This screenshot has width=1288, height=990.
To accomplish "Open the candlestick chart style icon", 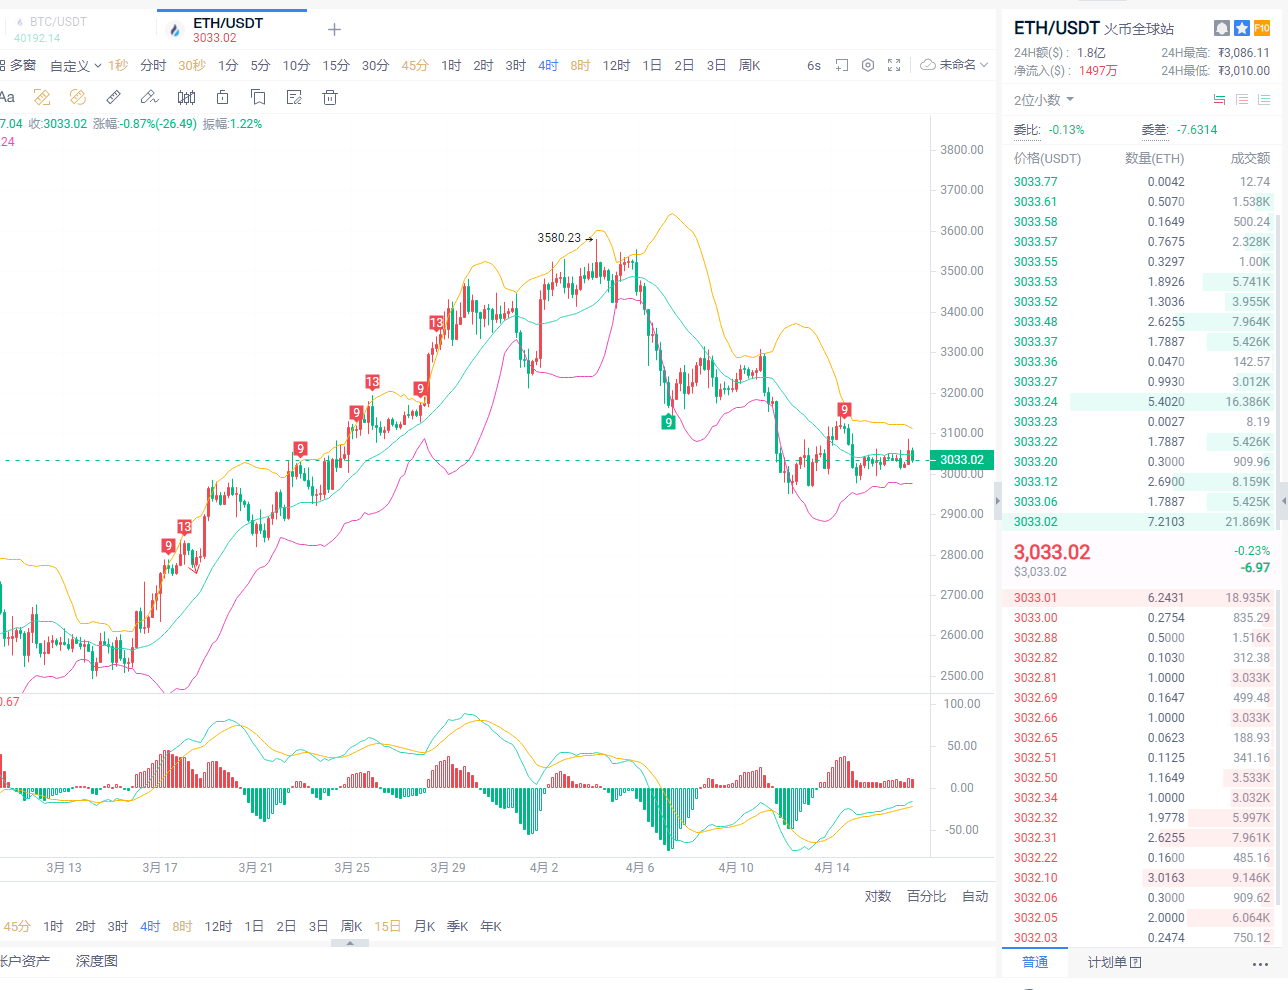I will [x=186, y=97].
